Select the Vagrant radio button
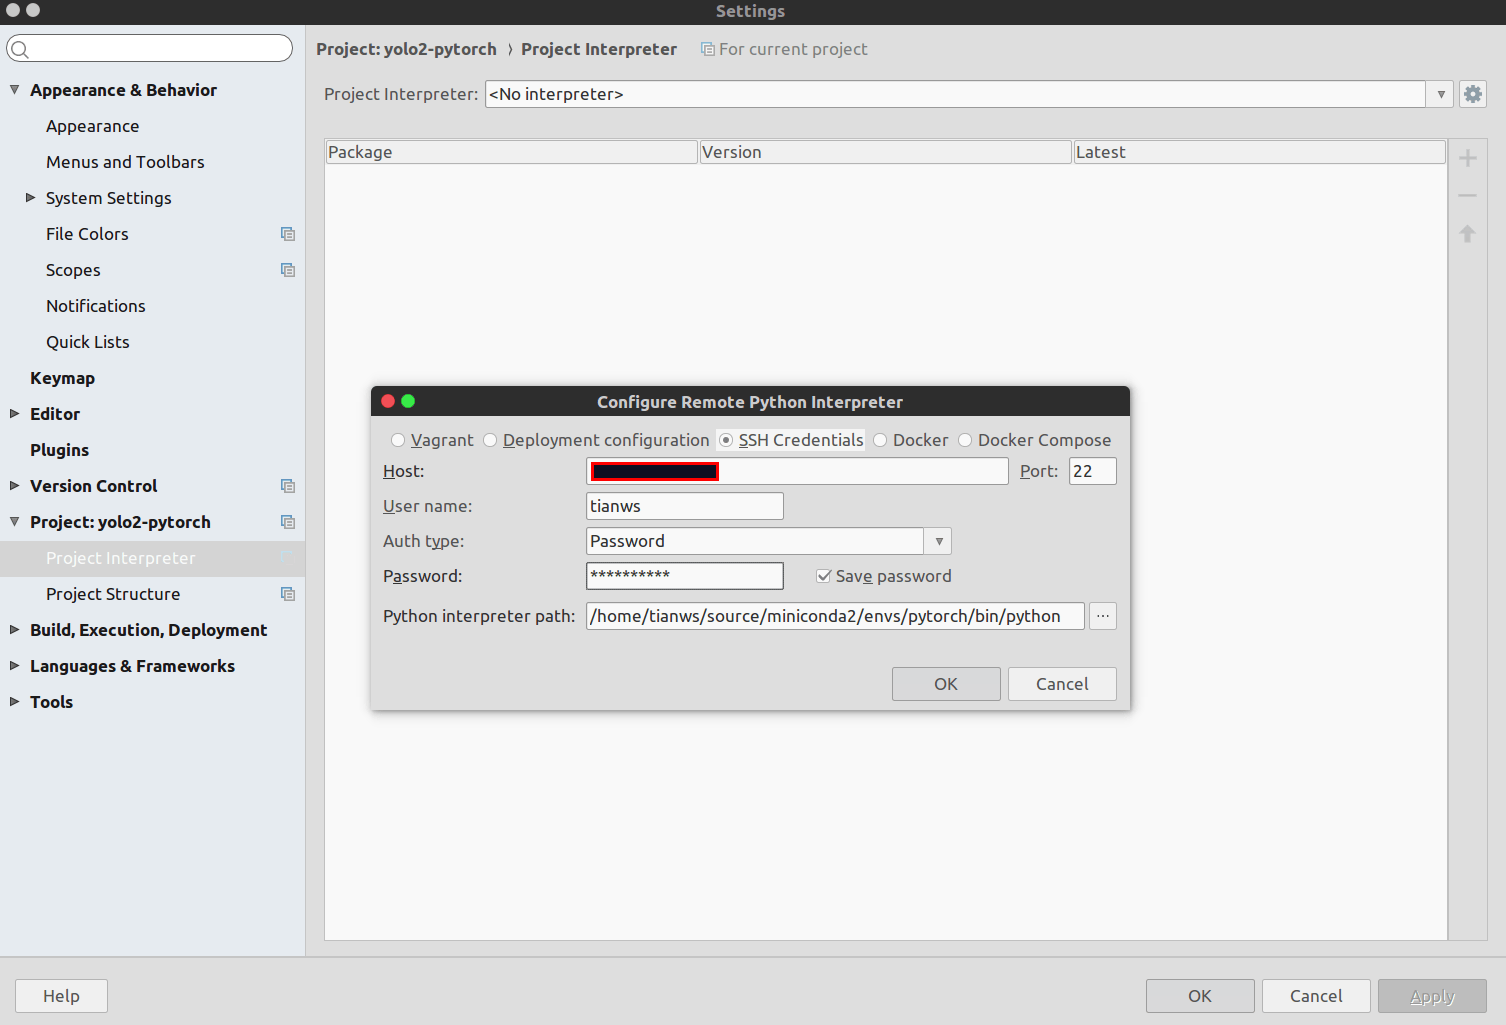 (x=398, y=440)
